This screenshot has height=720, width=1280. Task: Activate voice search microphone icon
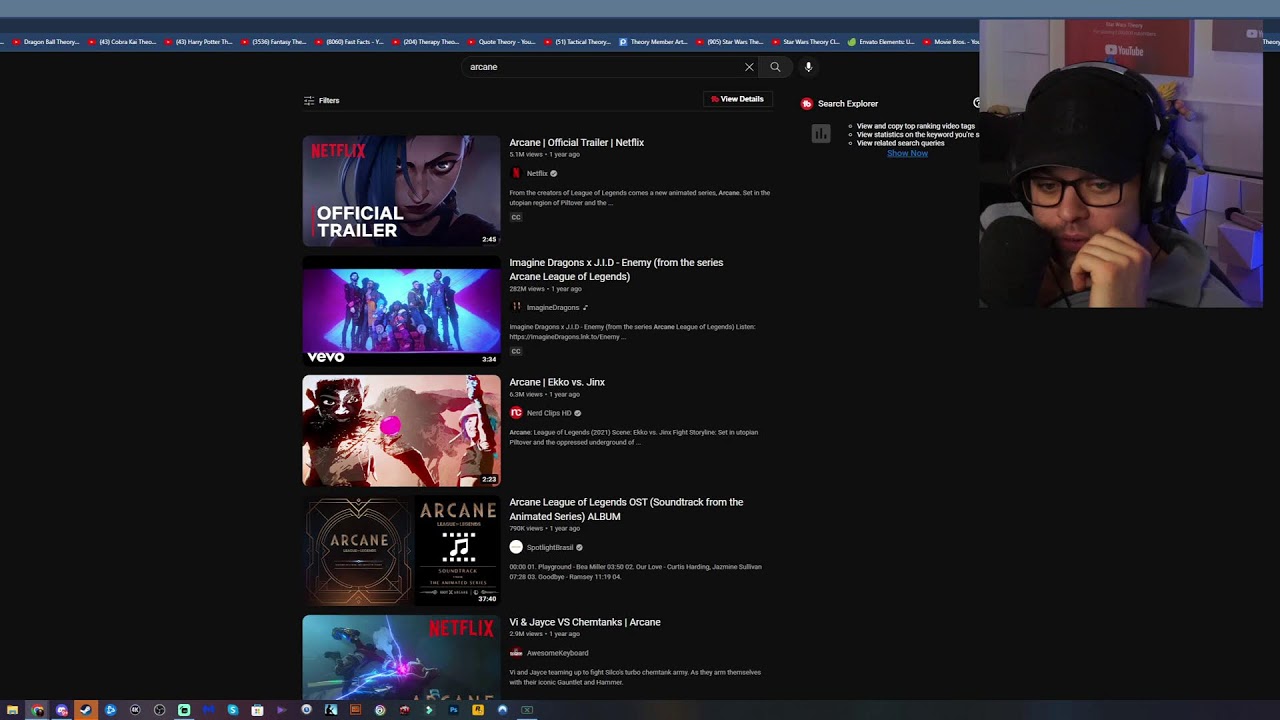[x=808, y=67]
